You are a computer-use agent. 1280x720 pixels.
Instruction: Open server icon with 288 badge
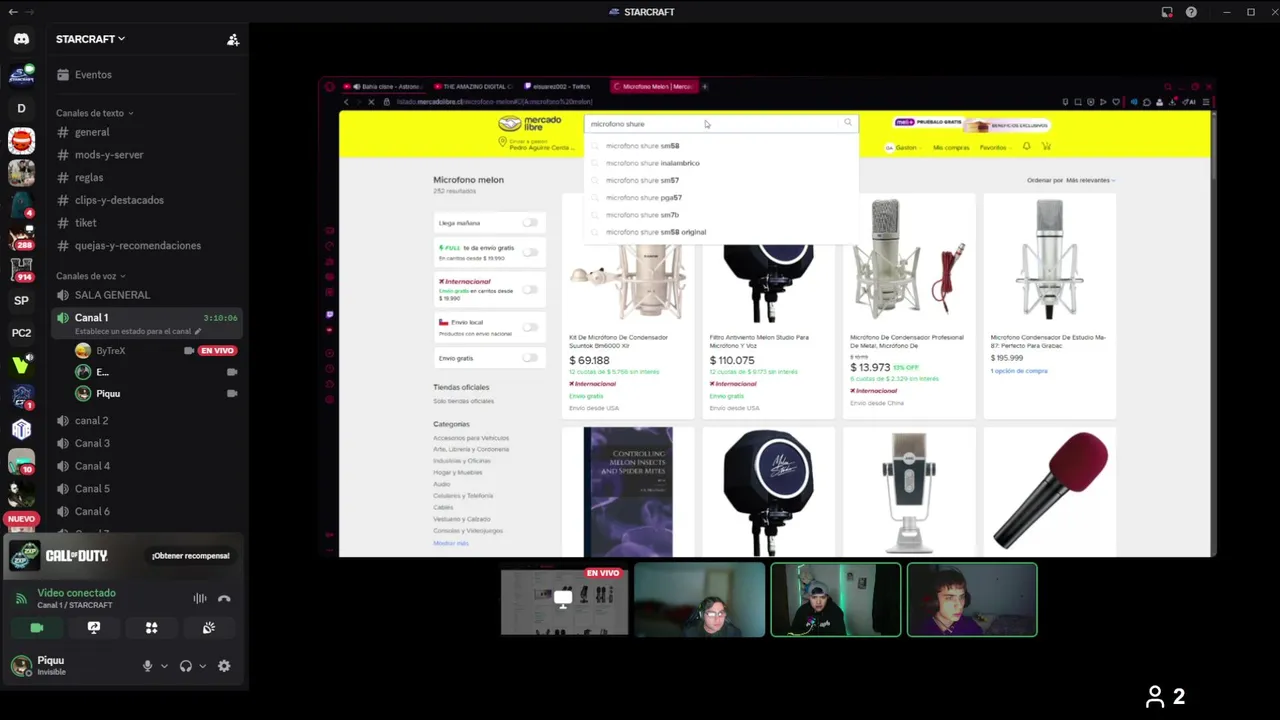[21, 237]
